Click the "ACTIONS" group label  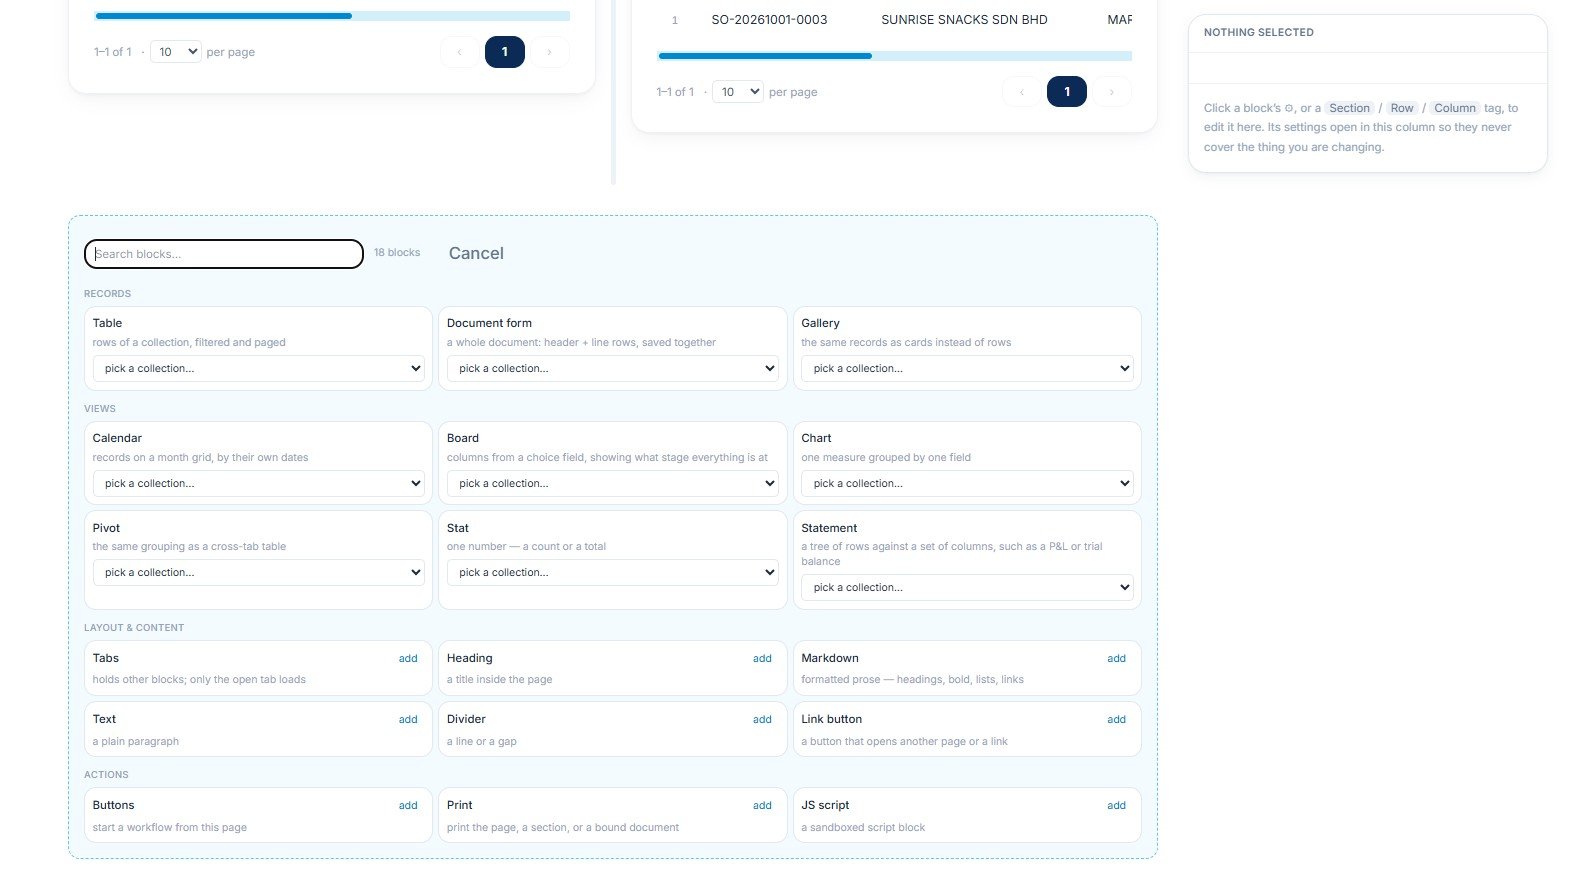tap(106, 775)
